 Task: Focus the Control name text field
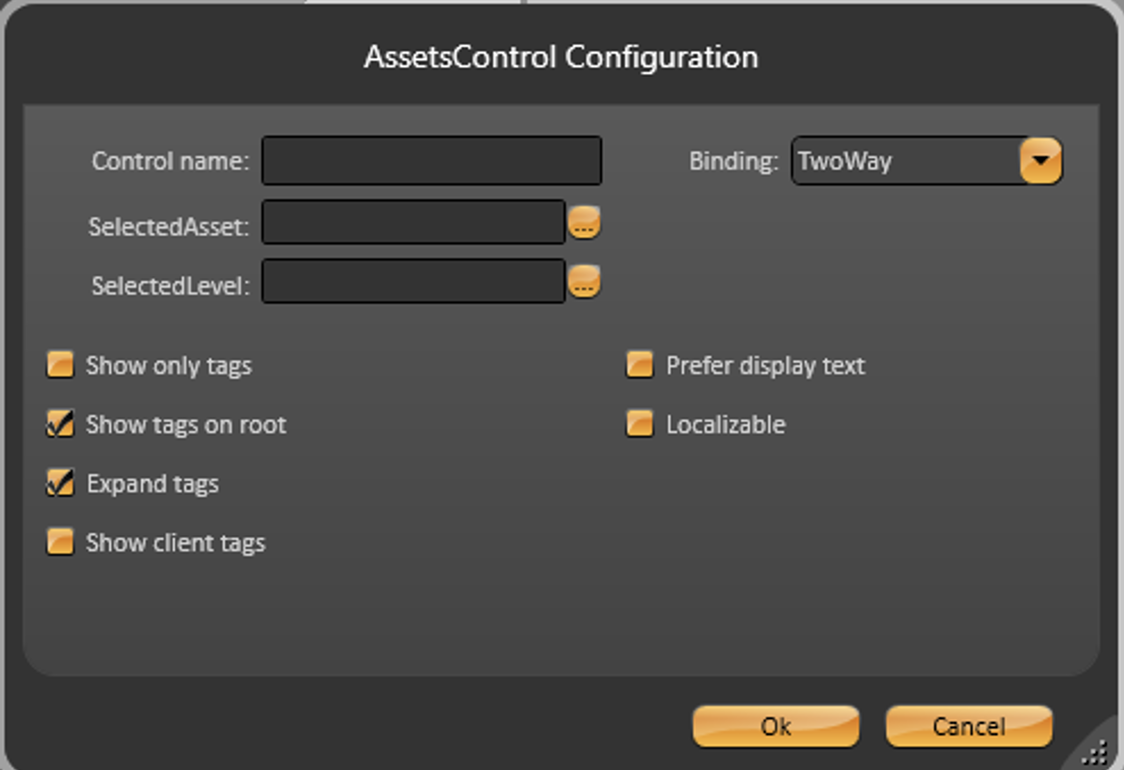click(x=431, y=161)
